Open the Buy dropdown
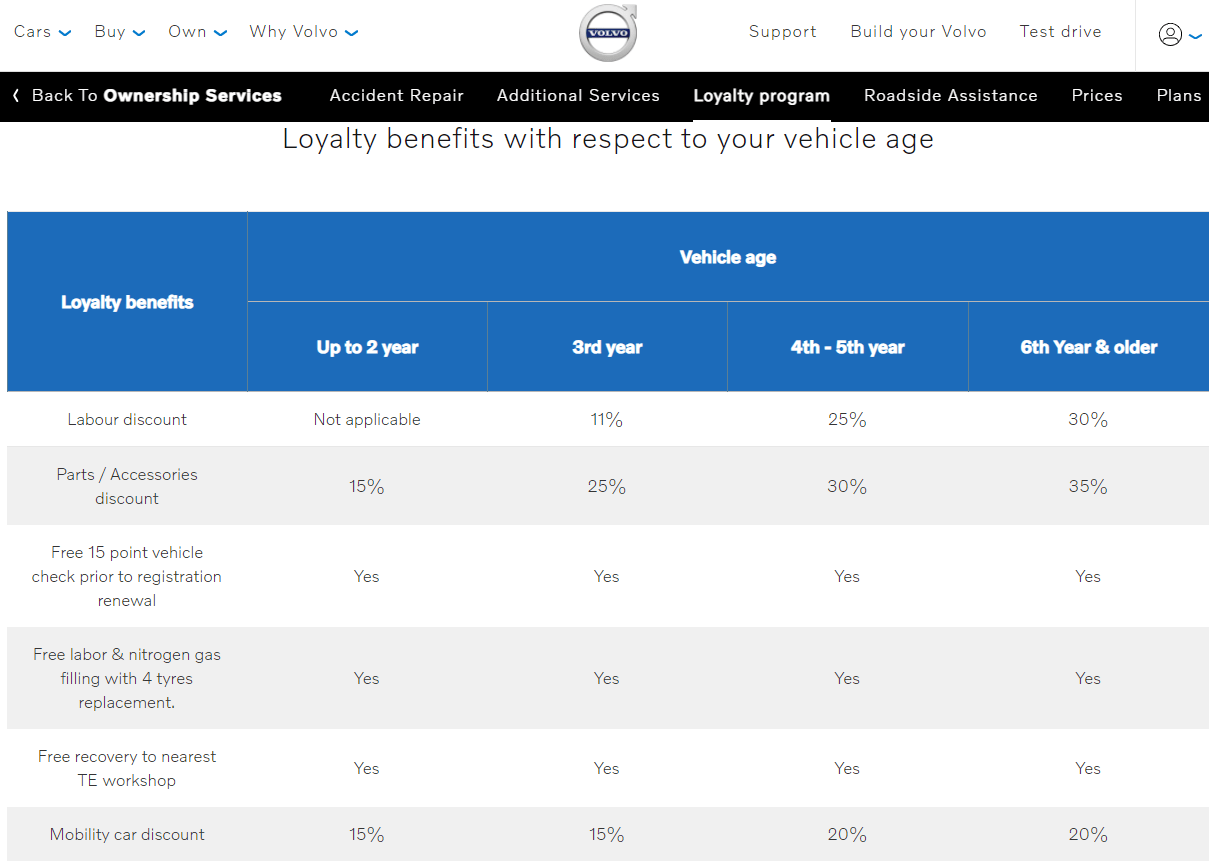This screenshot has width=1209, height=863. pos(119,32)
